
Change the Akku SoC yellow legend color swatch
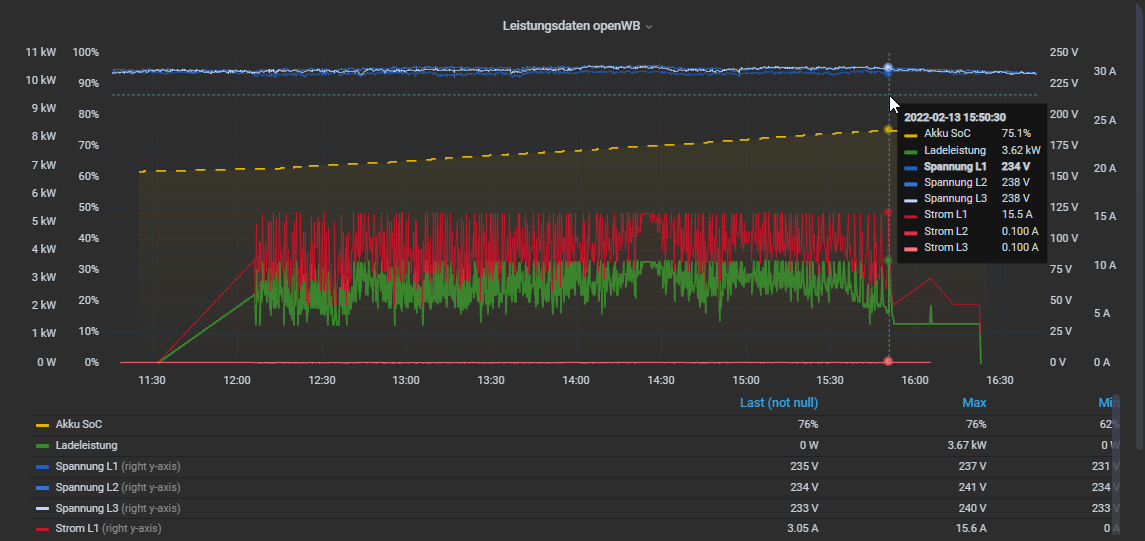[x=42, y=425]
